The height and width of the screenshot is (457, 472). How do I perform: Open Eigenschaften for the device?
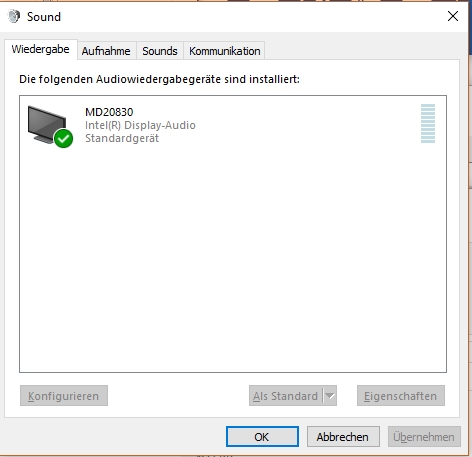tap(401, 396)
